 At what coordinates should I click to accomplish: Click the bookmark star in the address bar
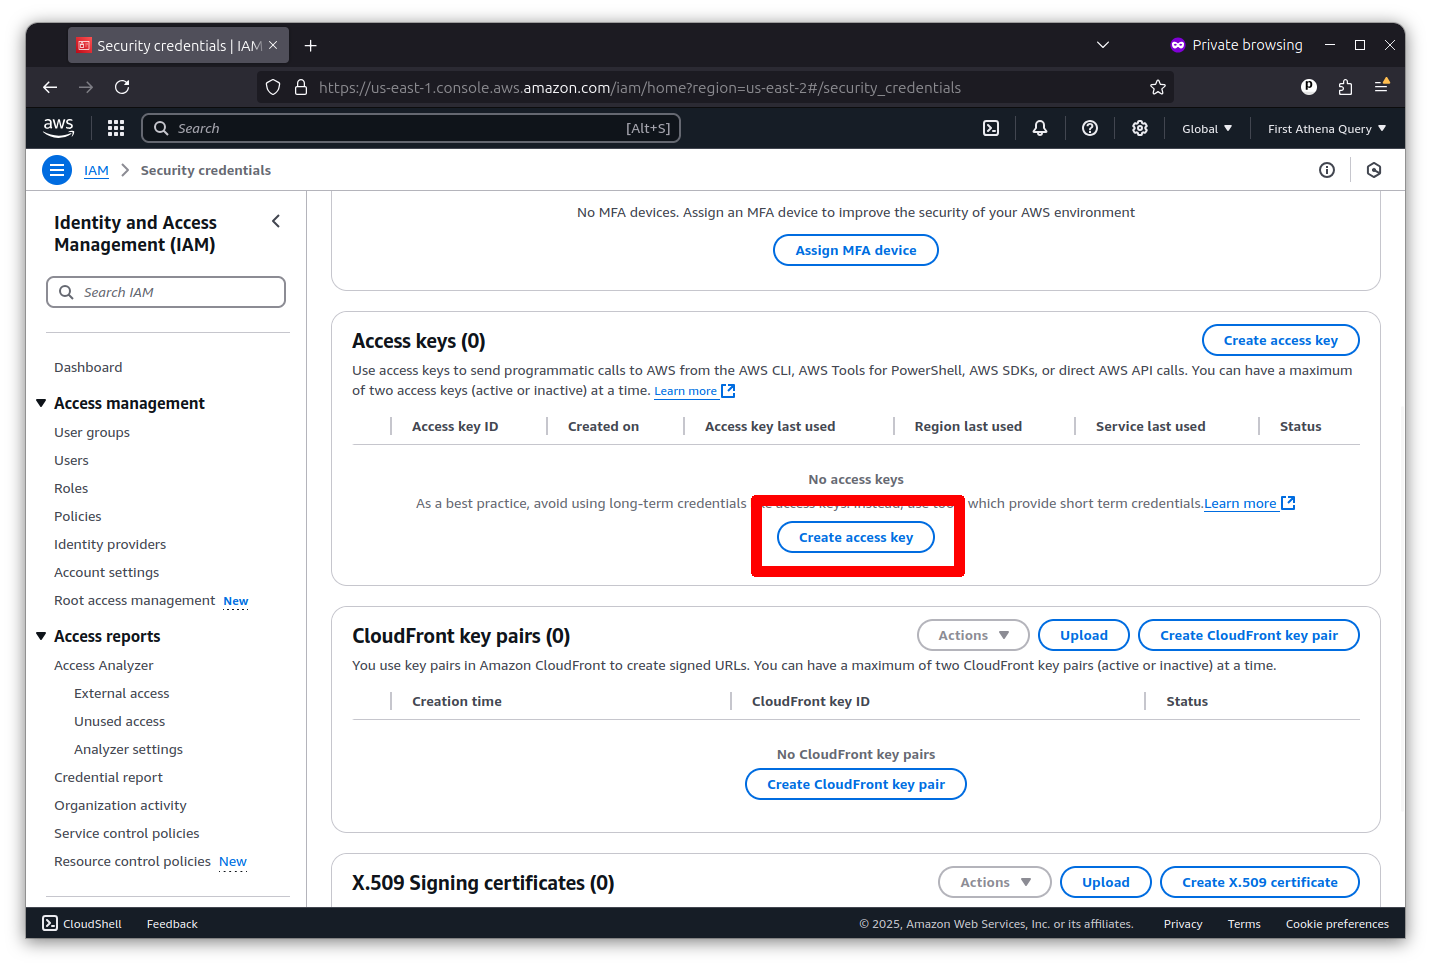point(1158,87)
